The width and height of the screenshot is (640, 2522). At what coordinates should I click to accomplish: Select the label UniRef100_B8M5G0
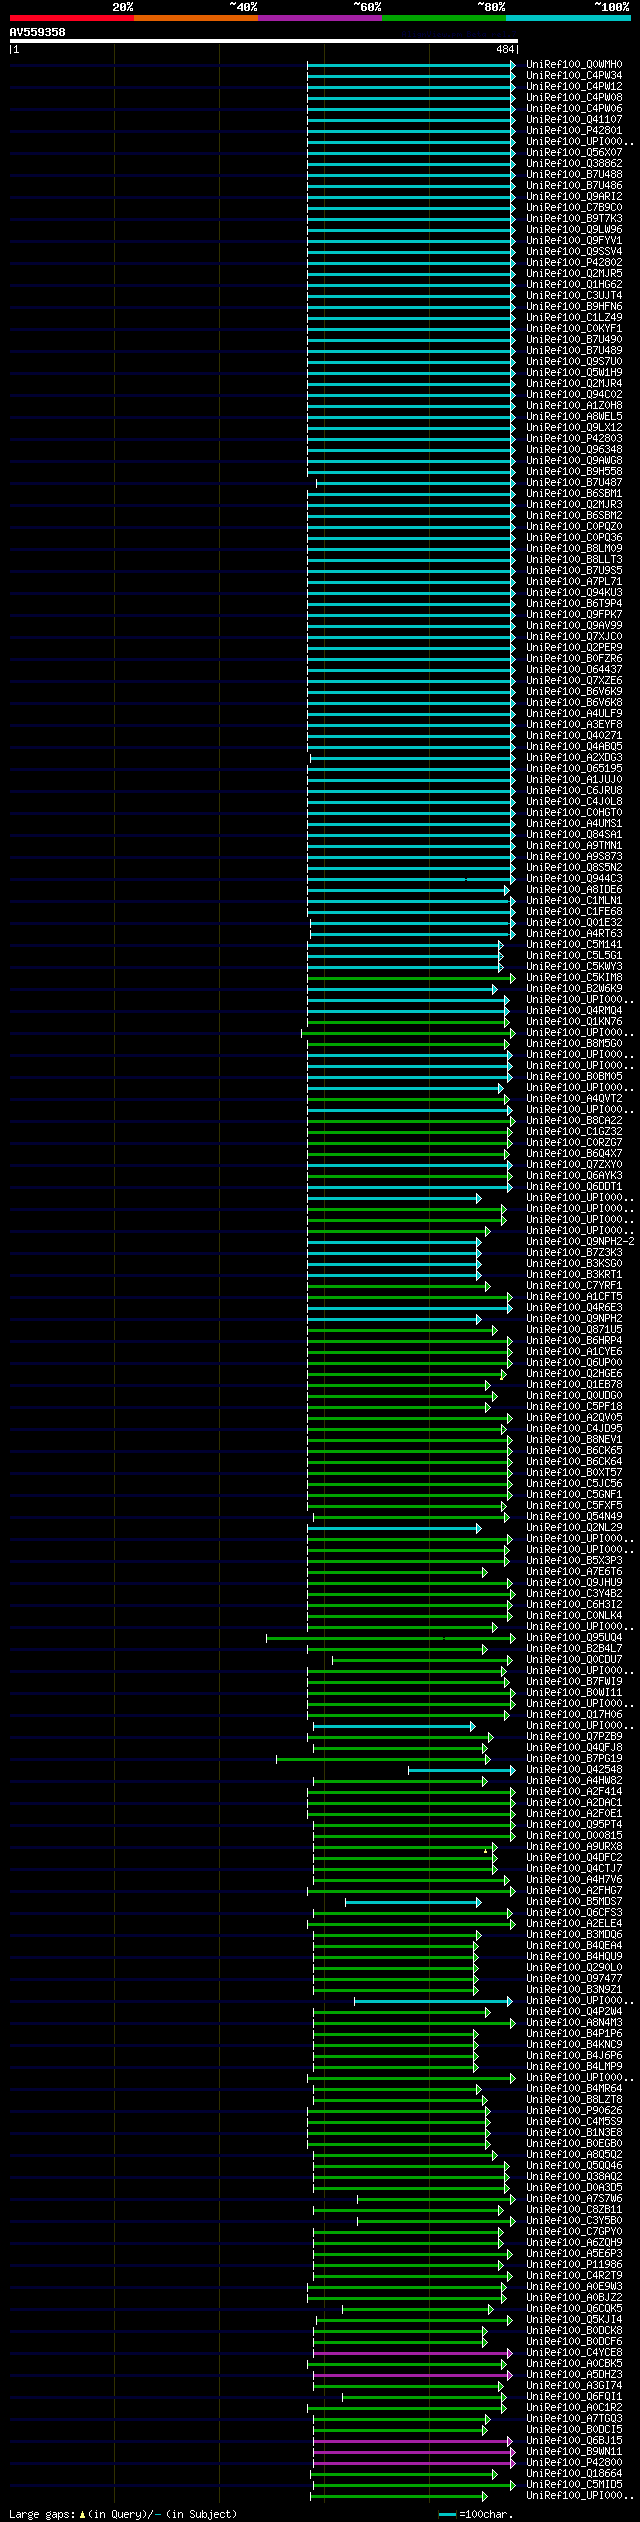click(574, 1043)
